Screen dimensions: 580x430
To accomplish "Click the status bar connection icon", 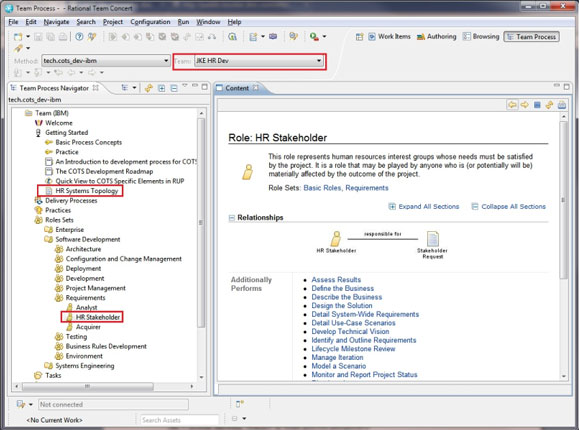I will tap(21, 404).
